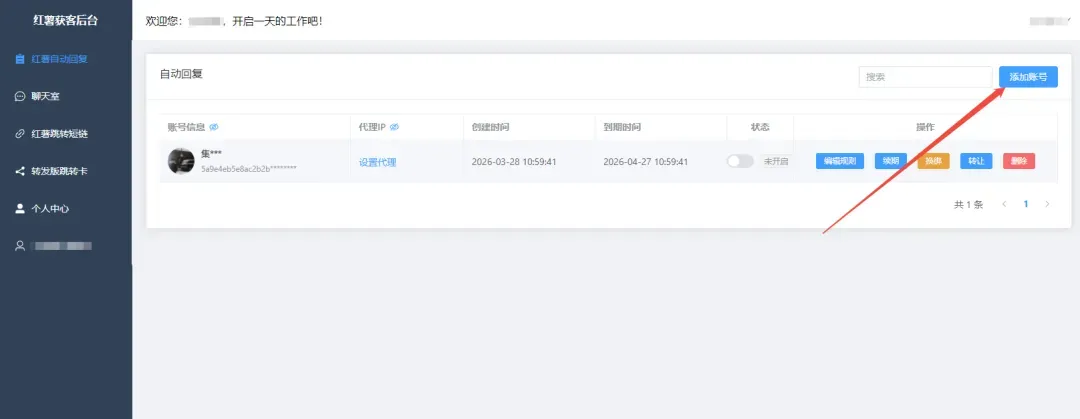Go to the next page arrow

1048,204
